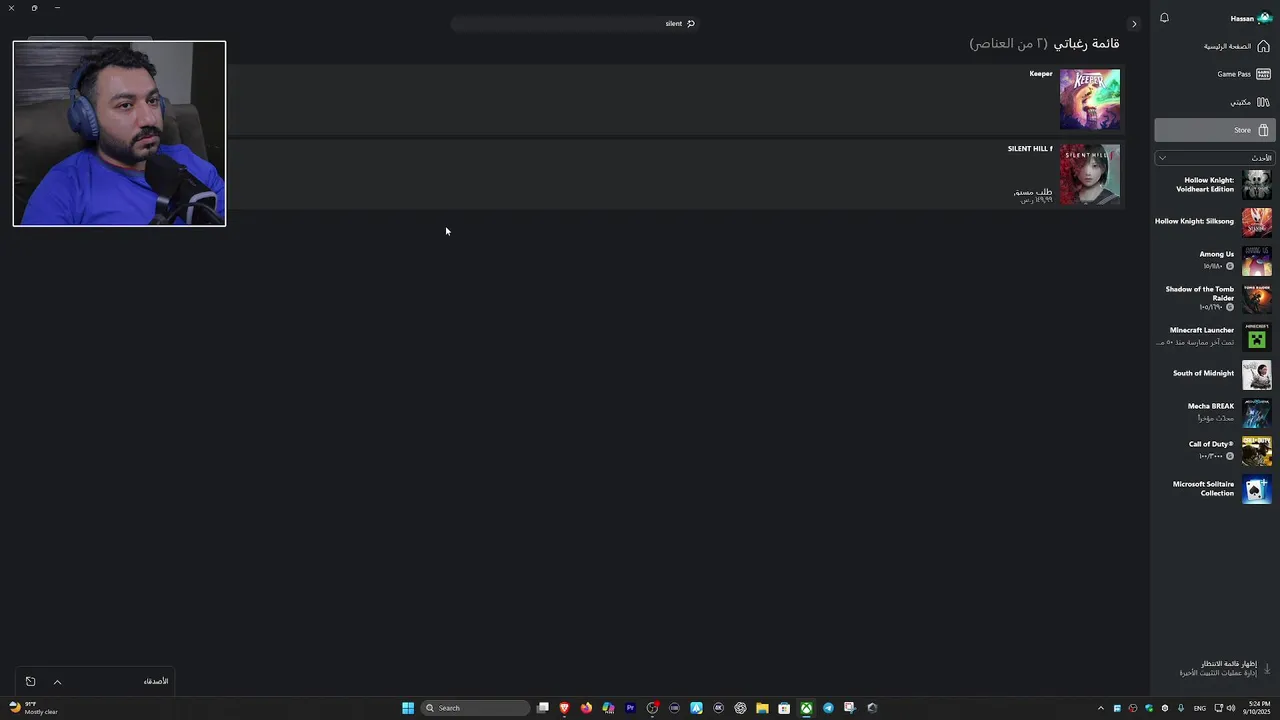Screen dimensions: 1280x720
Task: Click the back chevron near sidebar
Action: (x=1134, y=24)
